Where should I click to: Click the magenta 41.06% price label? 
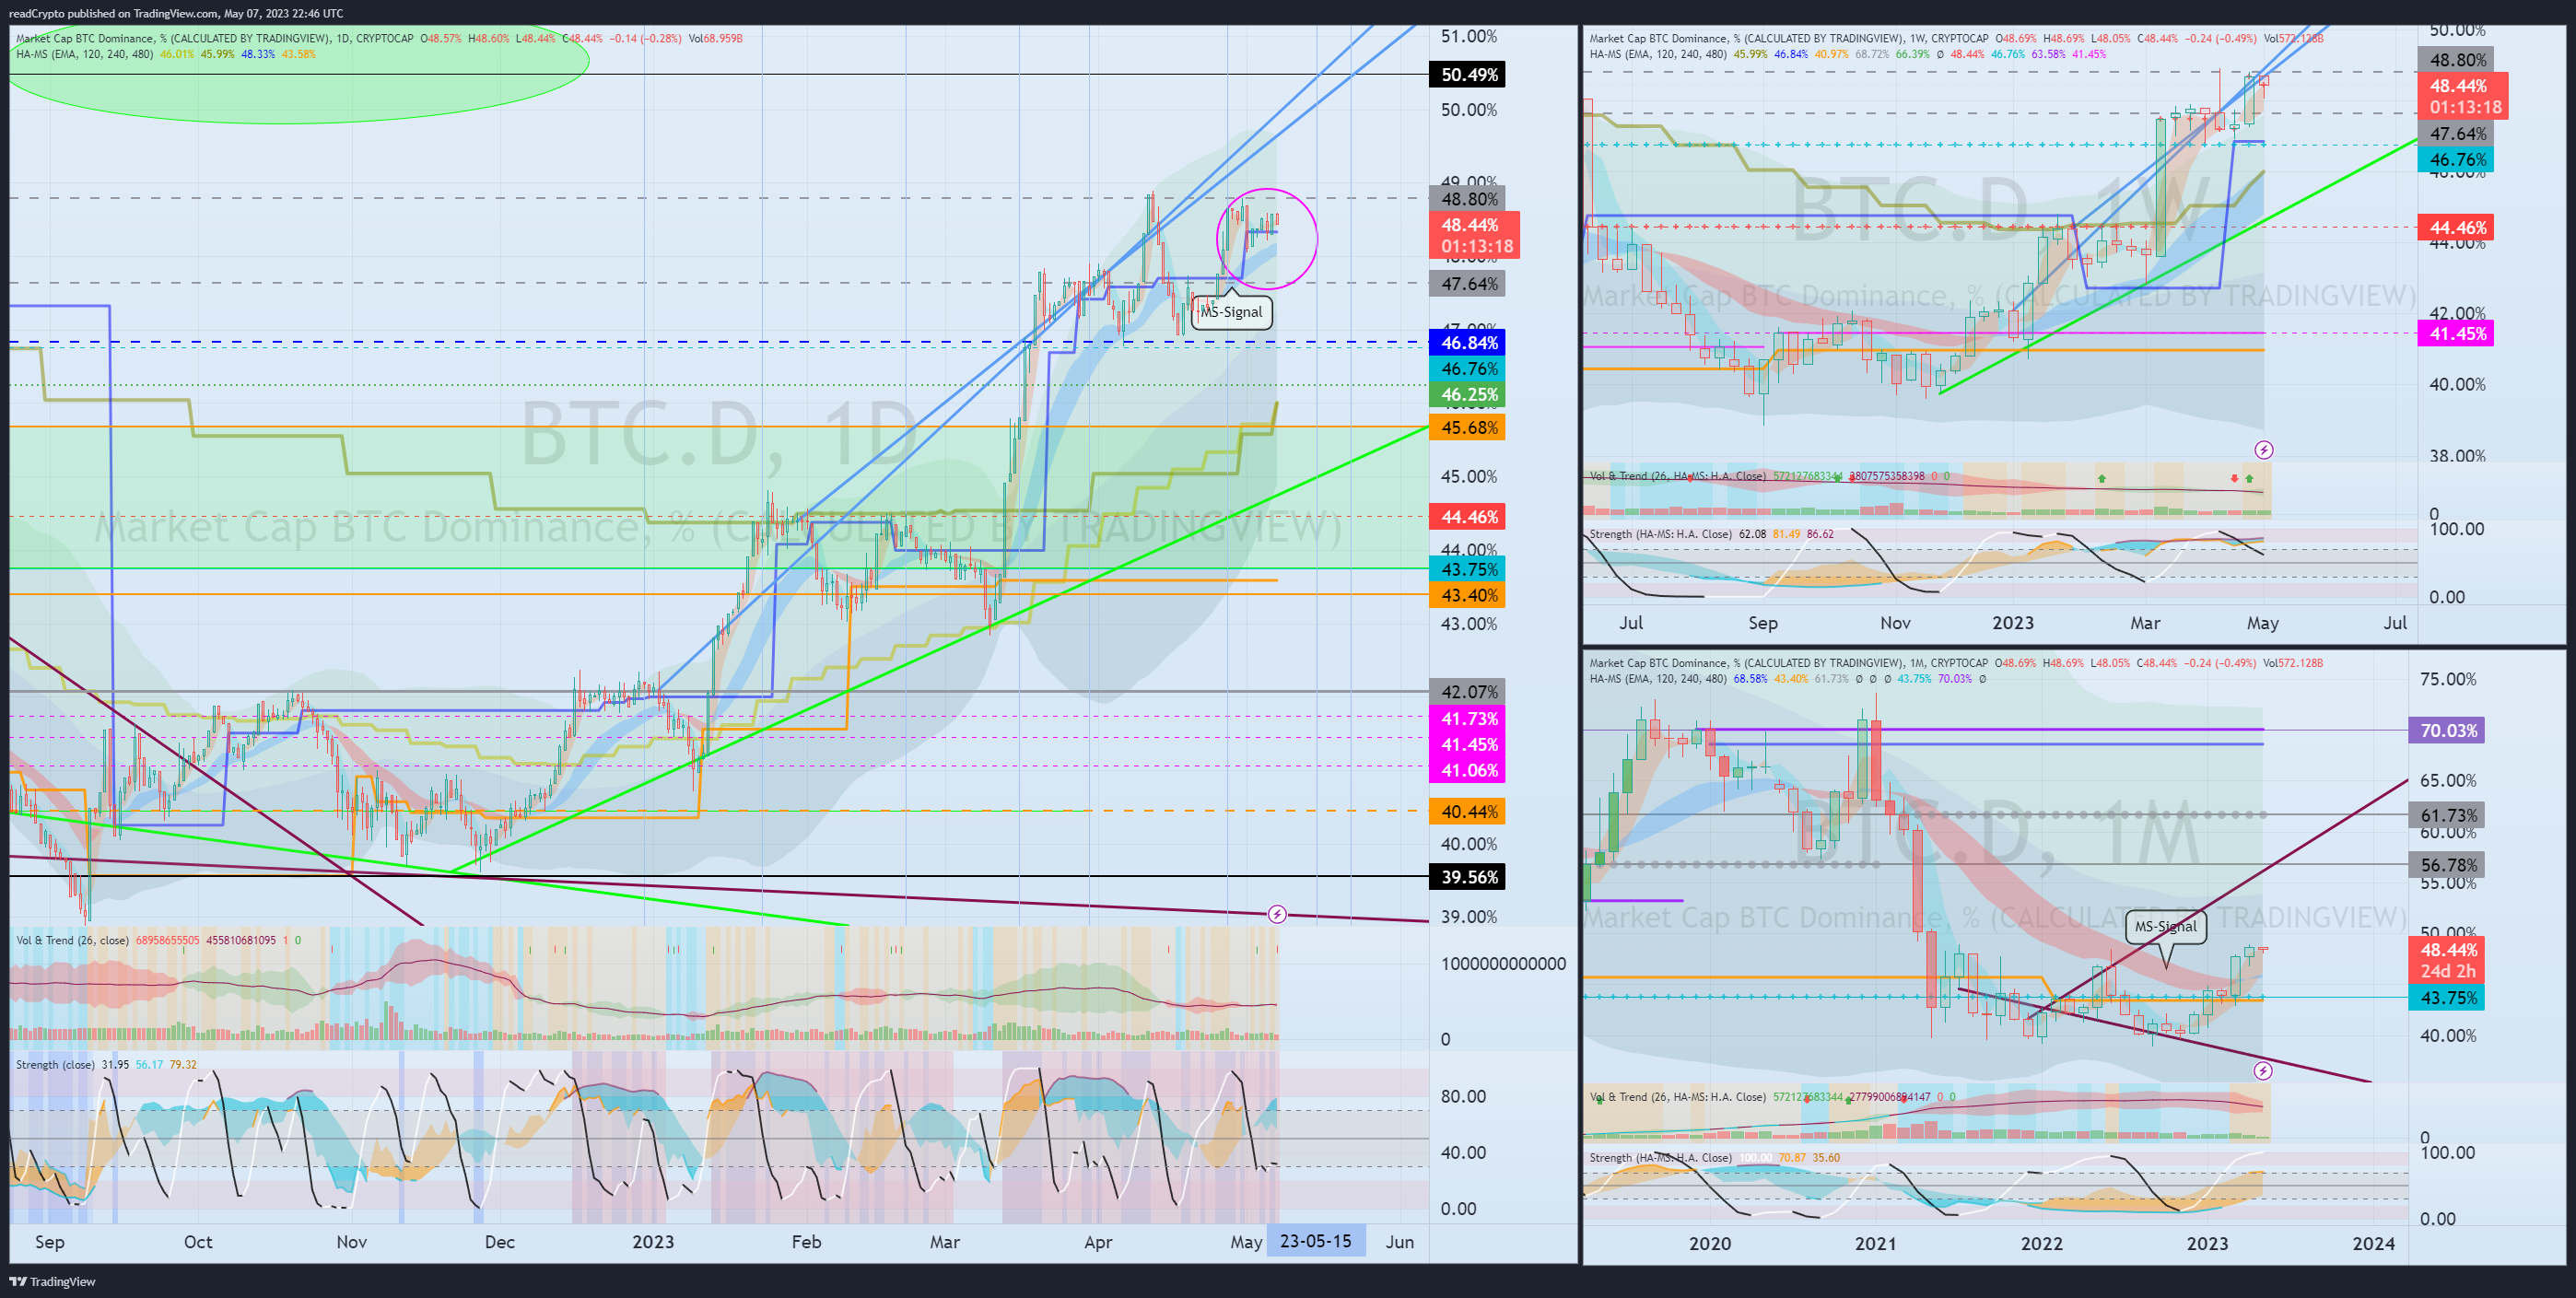pos(1468,771)
